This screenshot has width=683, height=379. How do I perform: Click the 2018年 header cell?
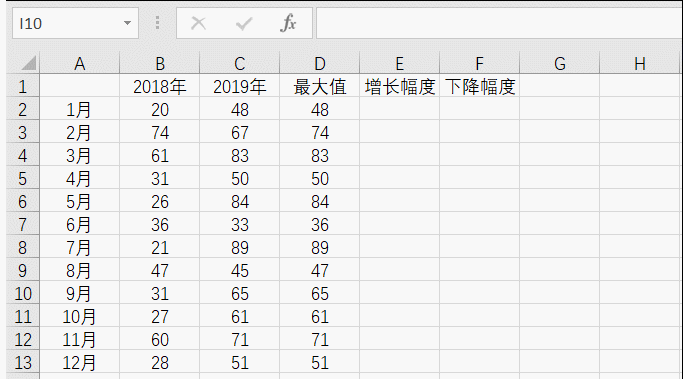point(160,86)
